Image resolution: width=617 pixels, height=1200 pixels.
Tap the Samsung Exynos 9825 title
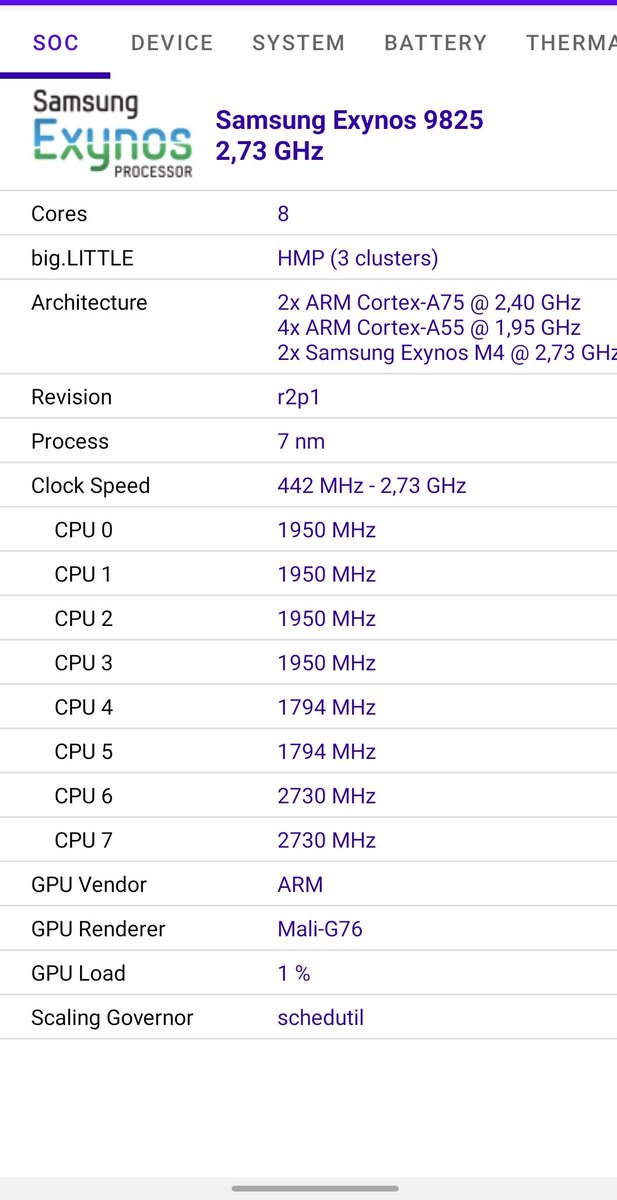(349, 120)
